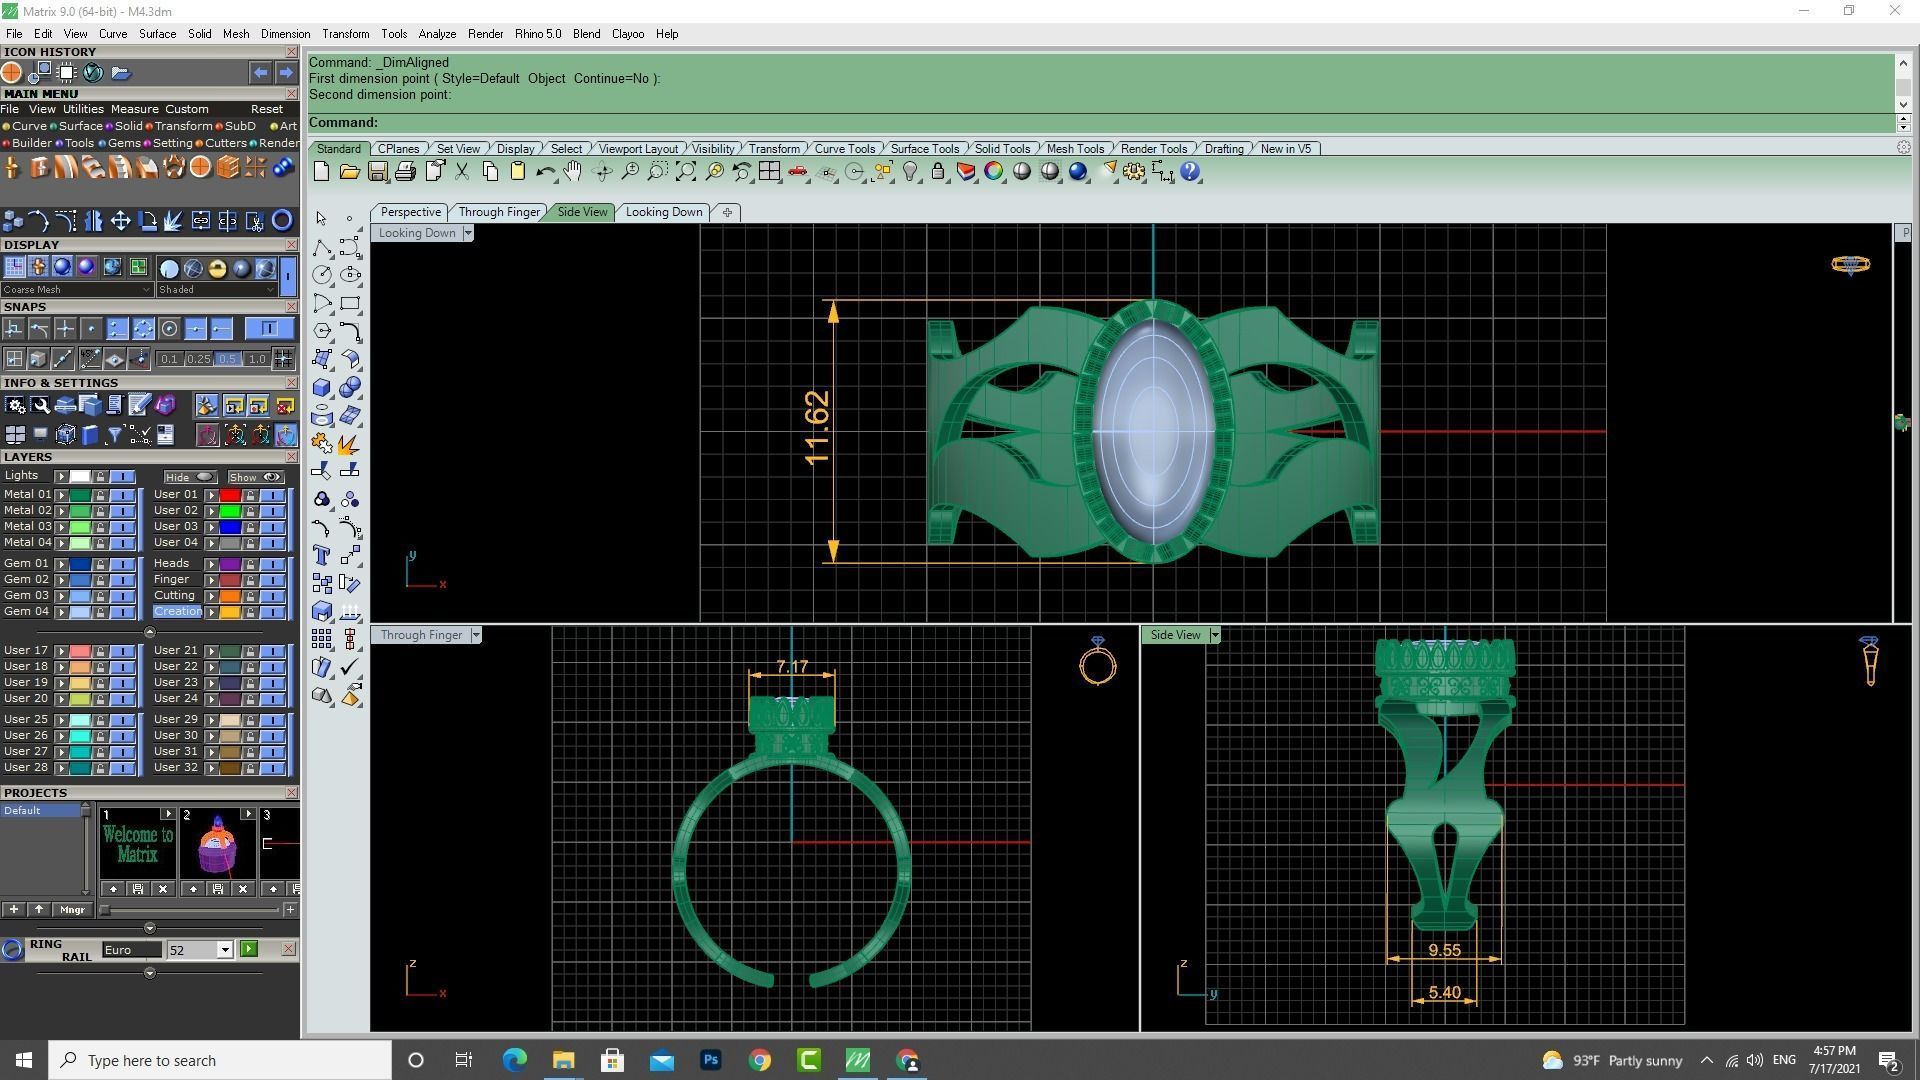Click the green Ring Rail play button
1920x1080 pixels.
(249, 949)
